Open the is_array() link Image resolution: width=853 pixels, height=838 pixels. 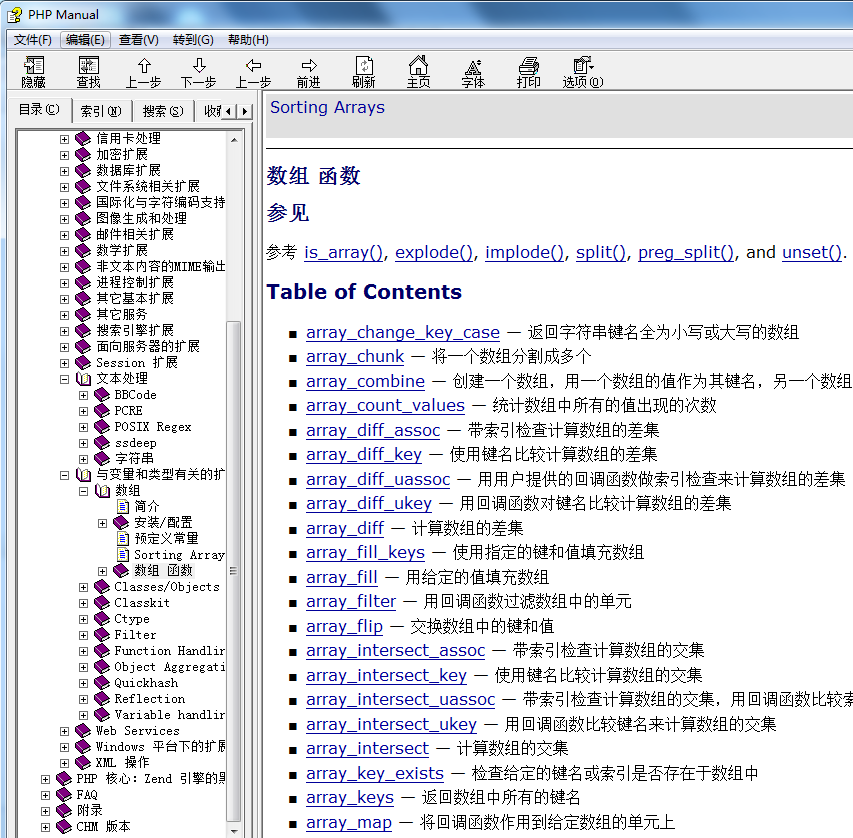pos(343,252)
